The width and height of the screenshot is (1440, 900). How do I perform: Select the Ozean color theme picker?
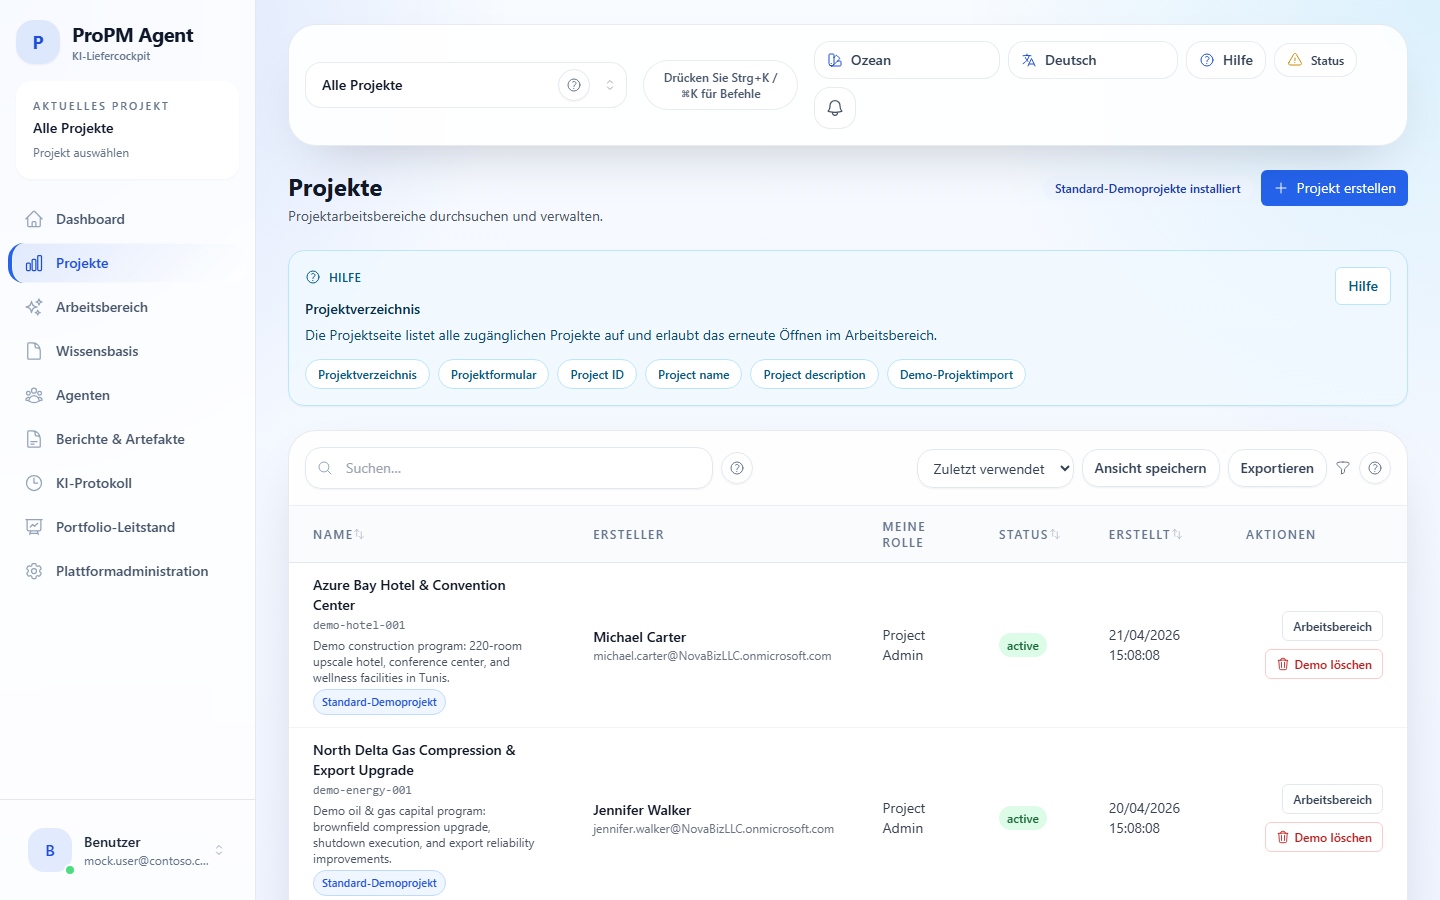(906, 60)
